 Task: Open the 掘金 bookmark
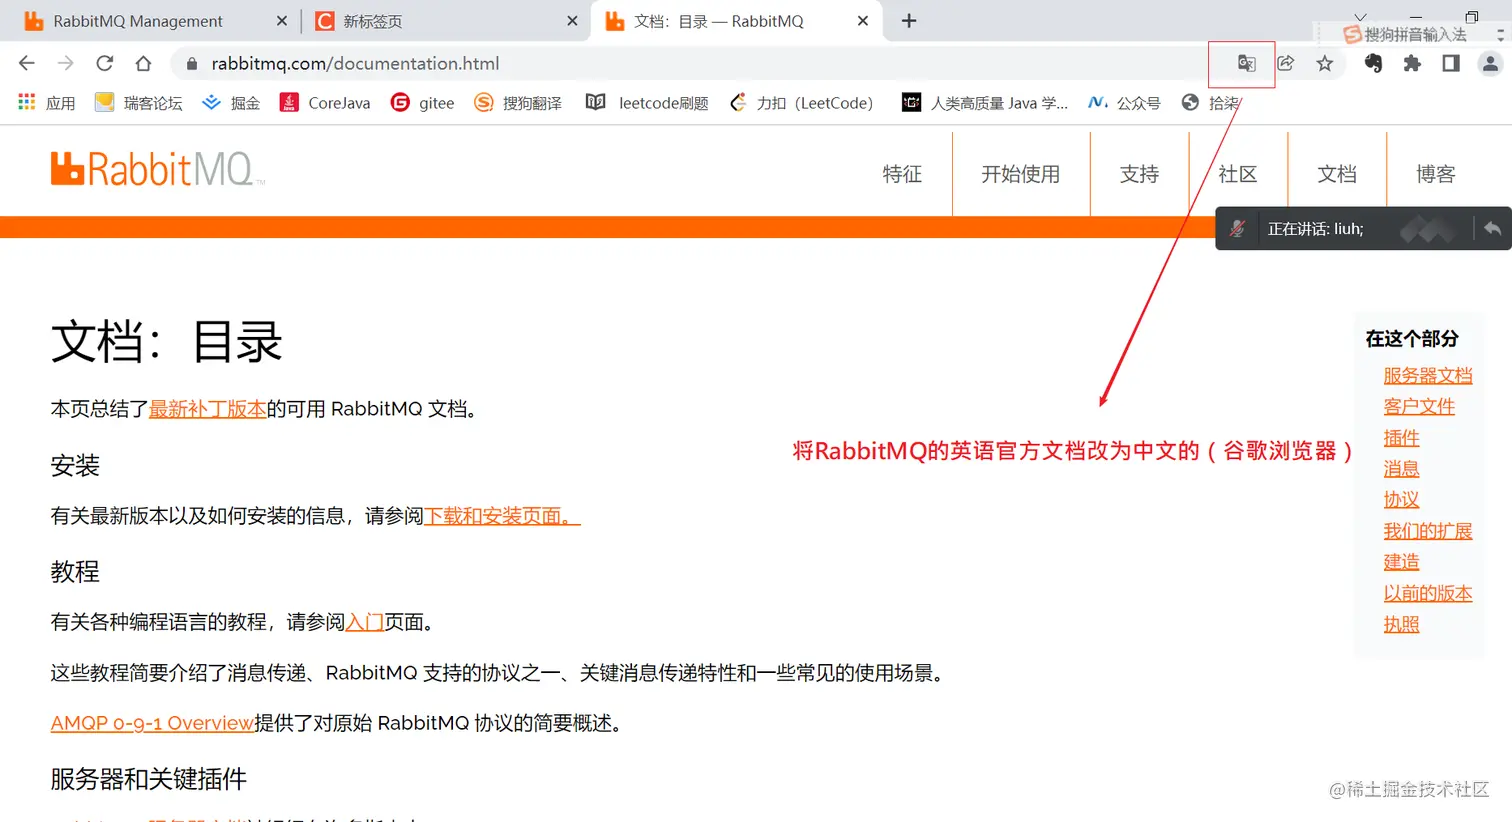231,102
